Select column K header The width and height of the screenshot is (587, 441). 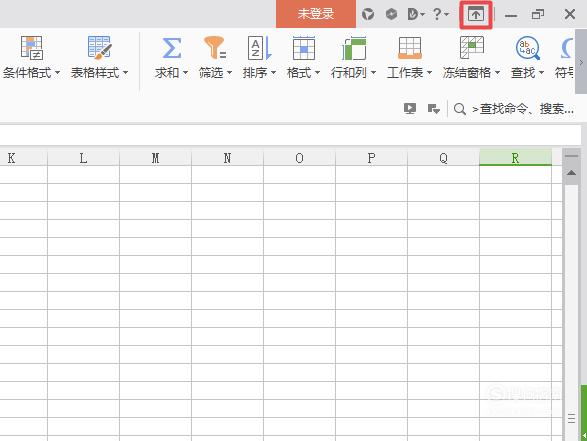24,158
